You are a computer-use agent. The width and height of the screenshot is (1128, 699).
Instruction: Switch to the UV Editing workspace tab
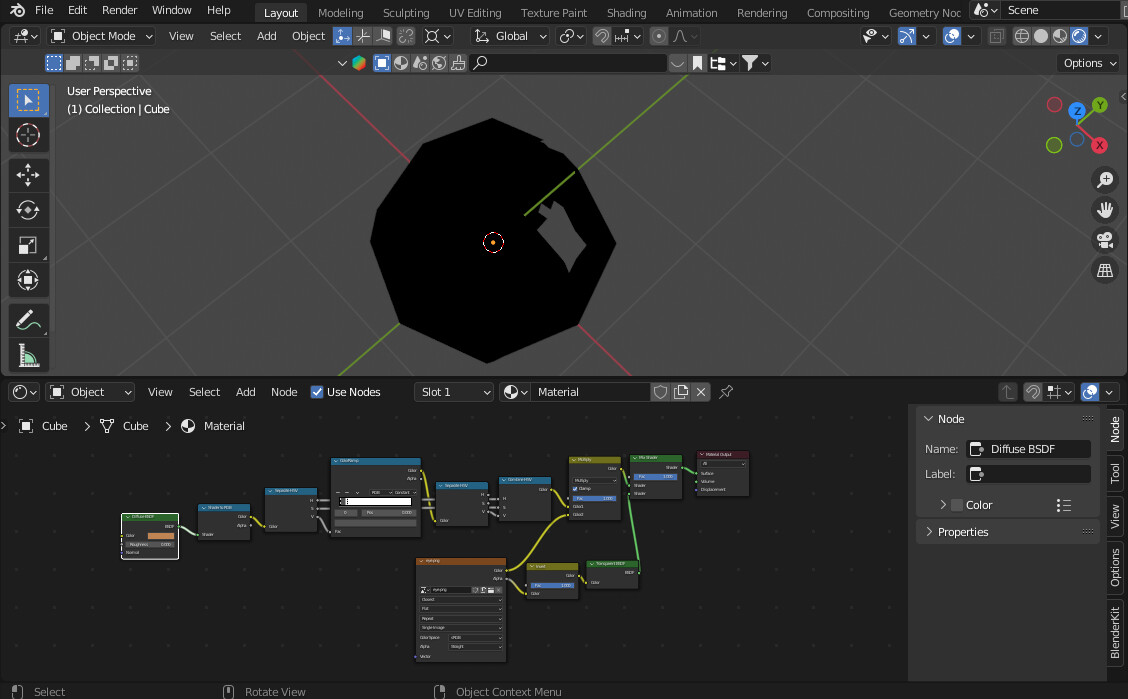click(475, 13)
